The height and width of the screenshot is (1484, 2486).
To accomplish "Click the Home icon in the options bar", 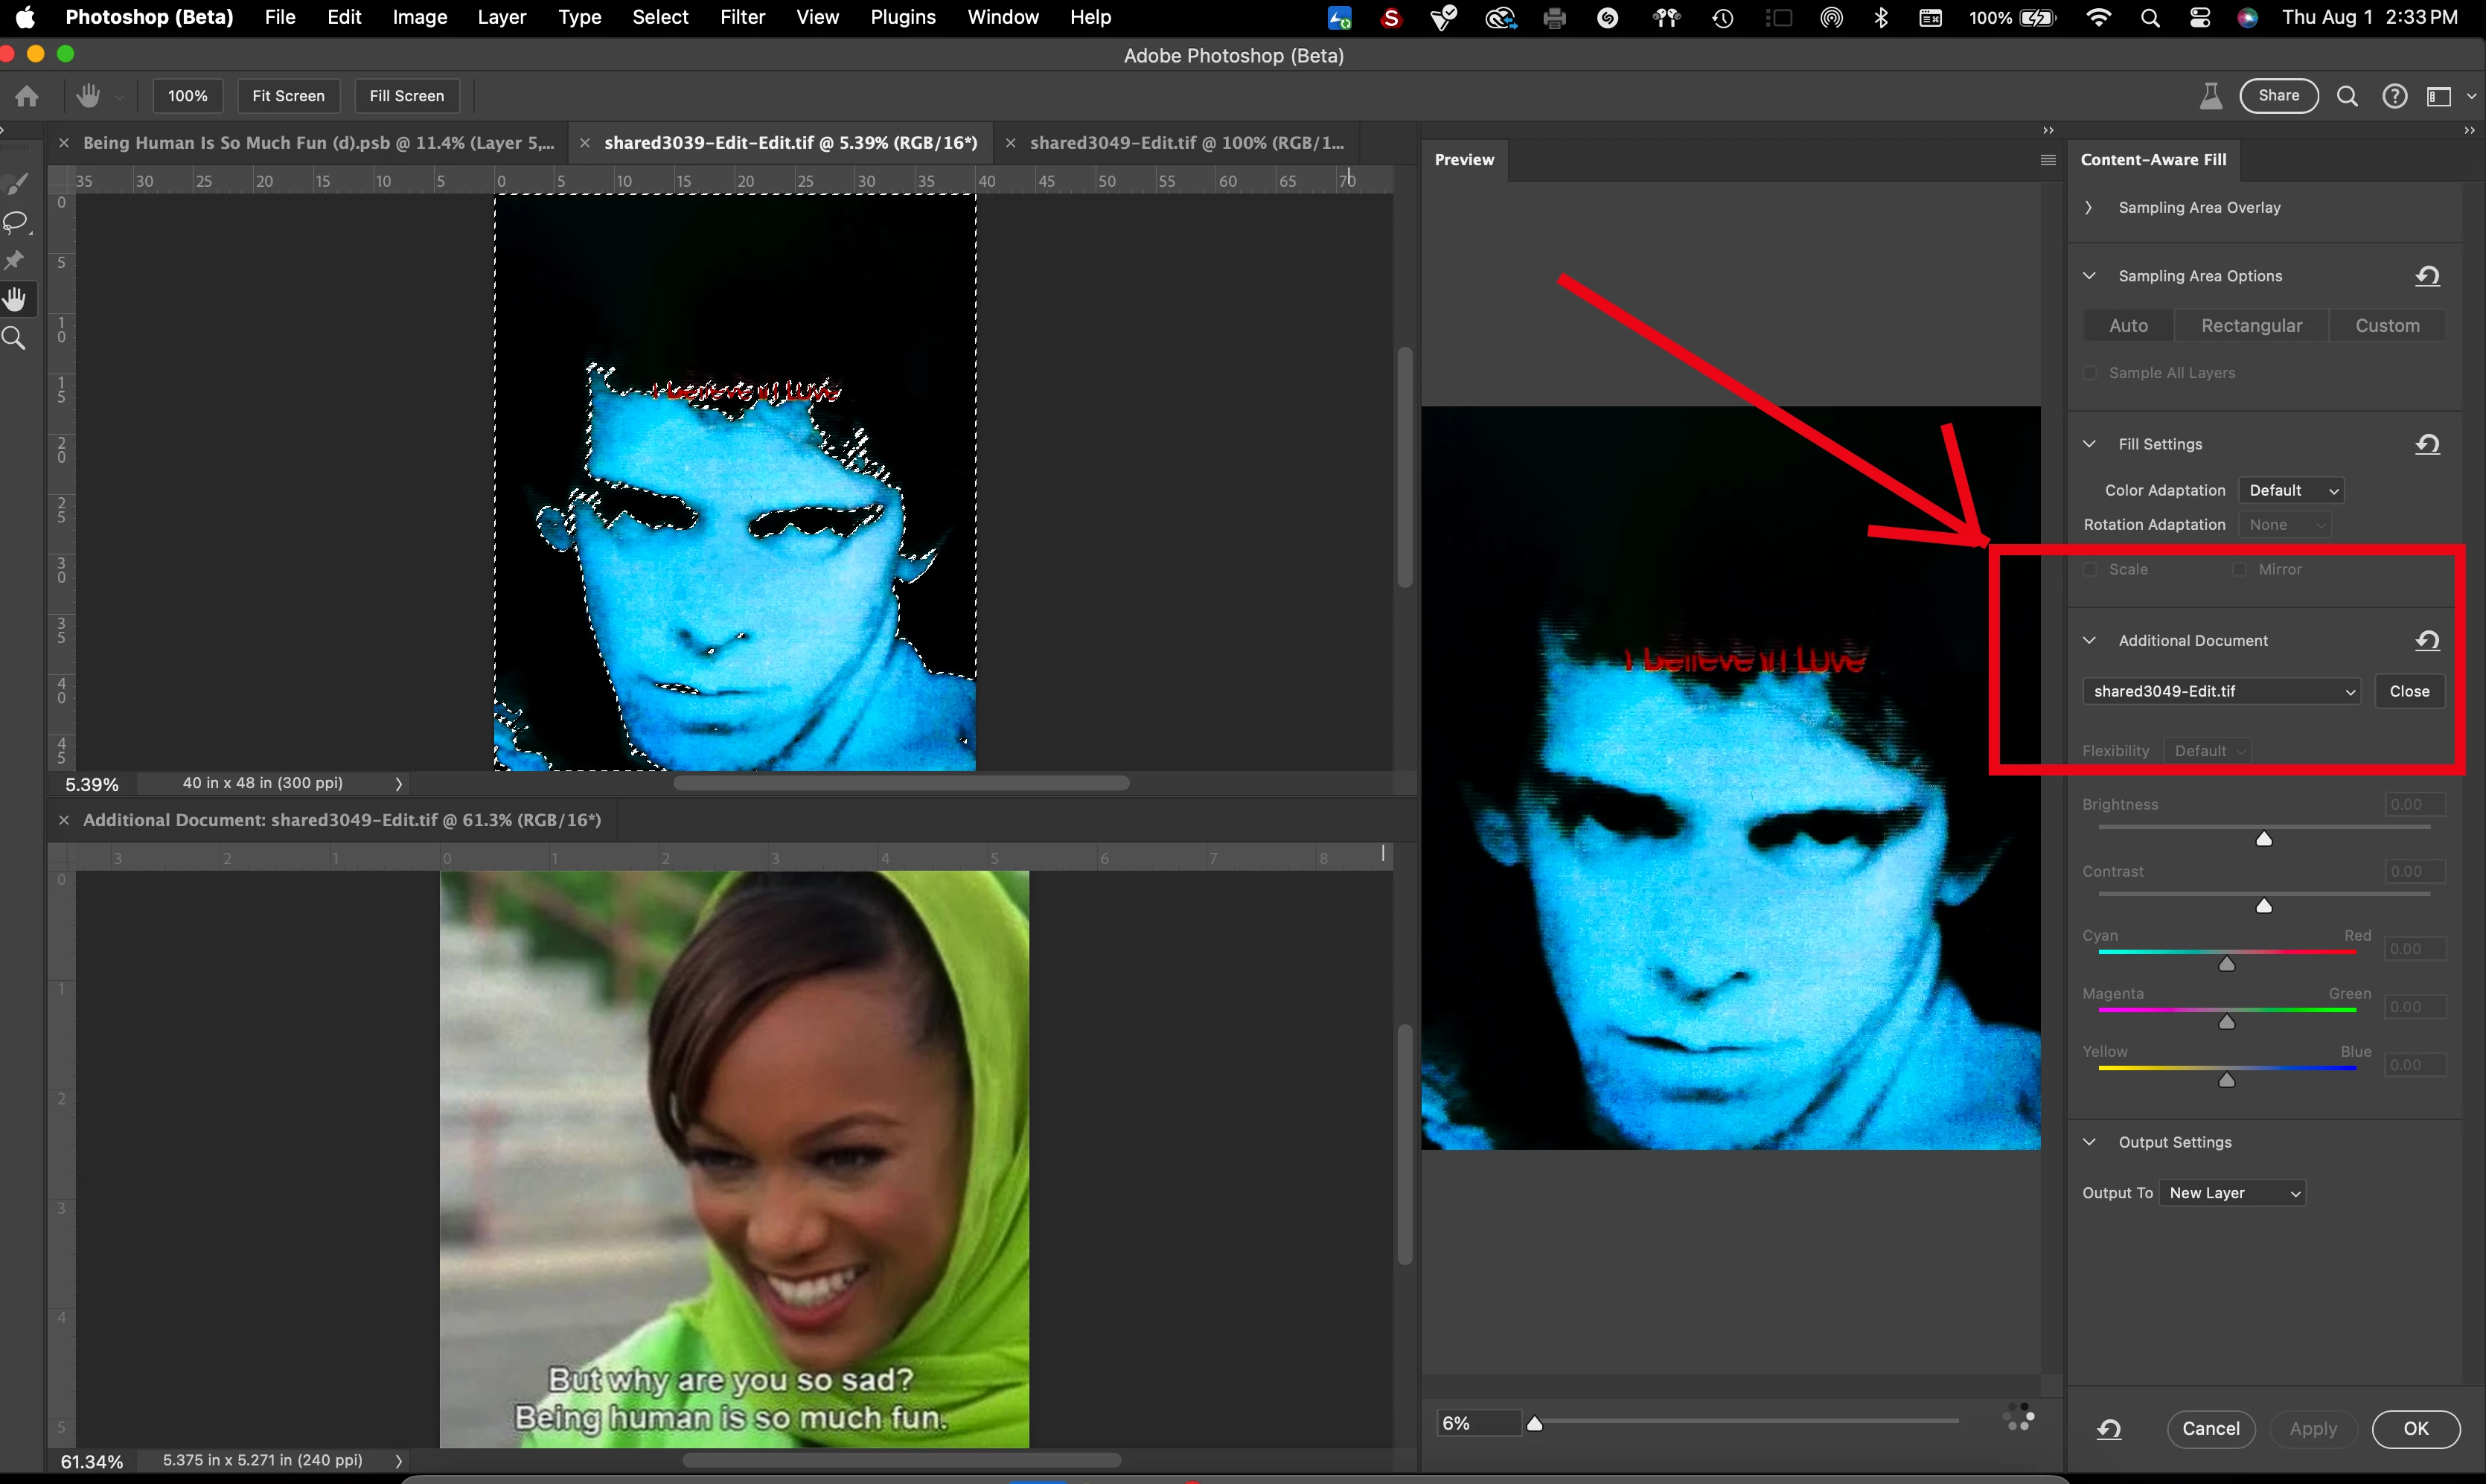I will click(x=27, y=96).
